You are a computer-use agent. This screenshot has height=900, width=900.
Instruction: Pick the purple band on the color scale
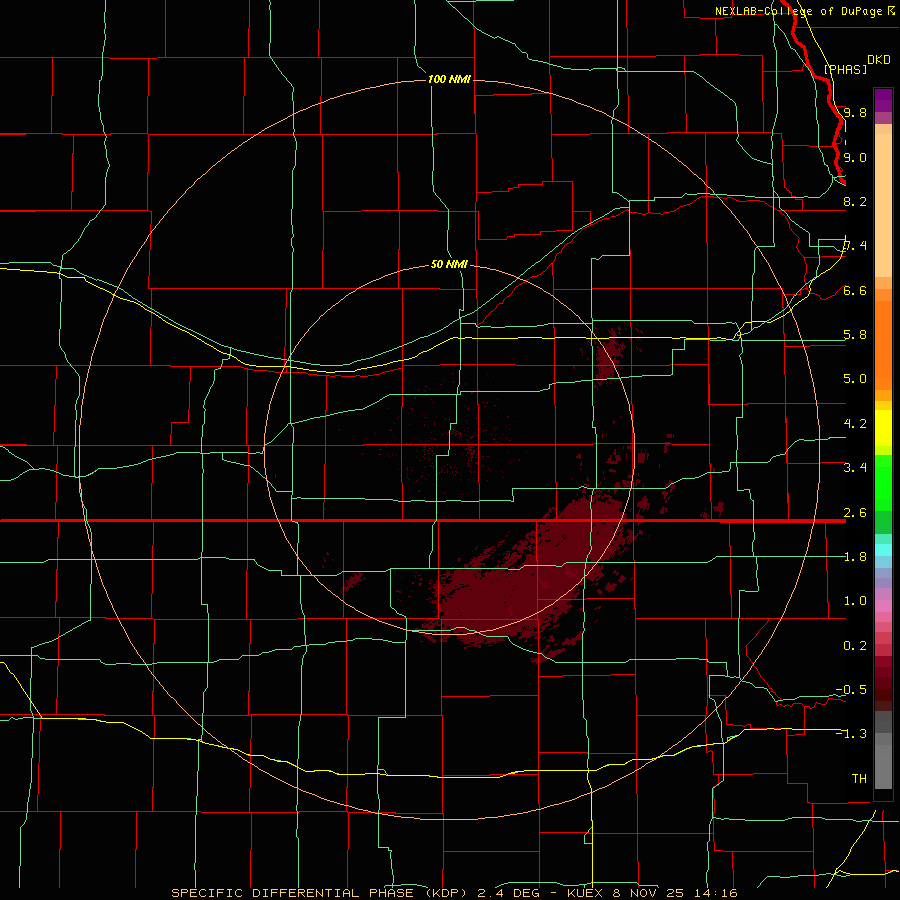[883, 100]
